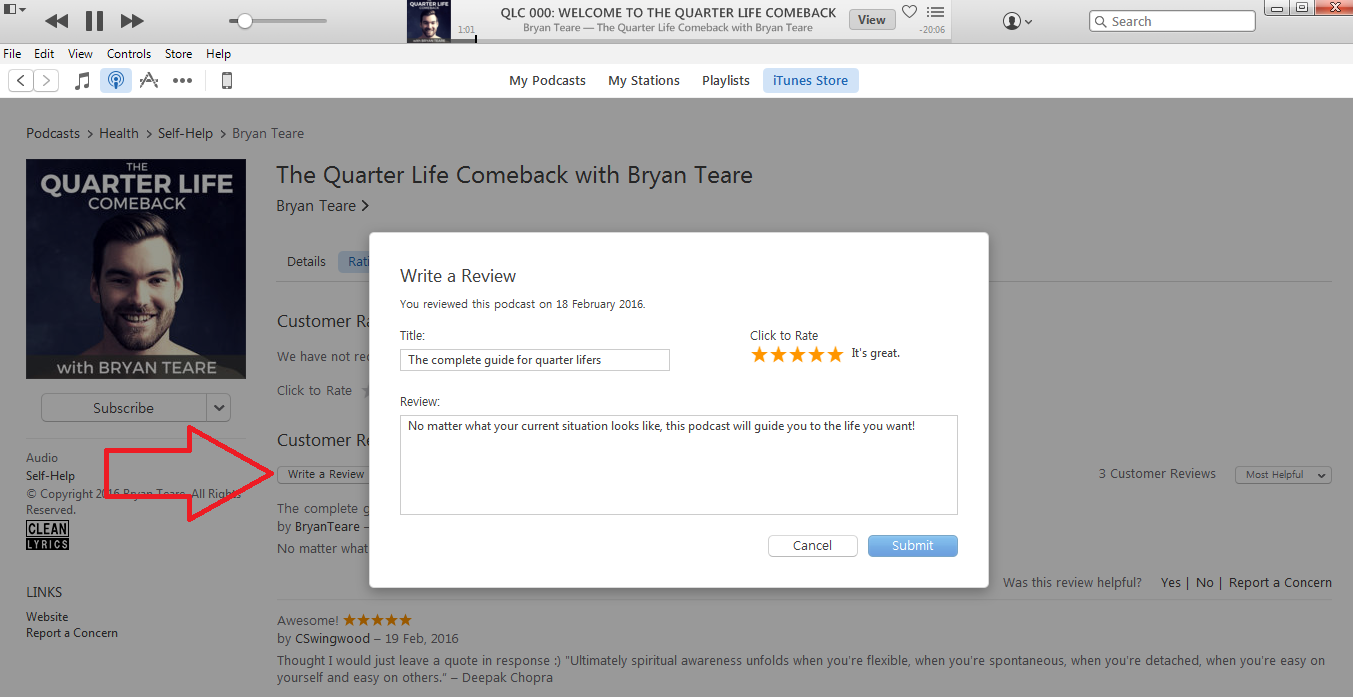Open the Most Helpful sort dropdown
Image resolution: width=1353 pixels, height=697 pixels.
point(1283,475)
